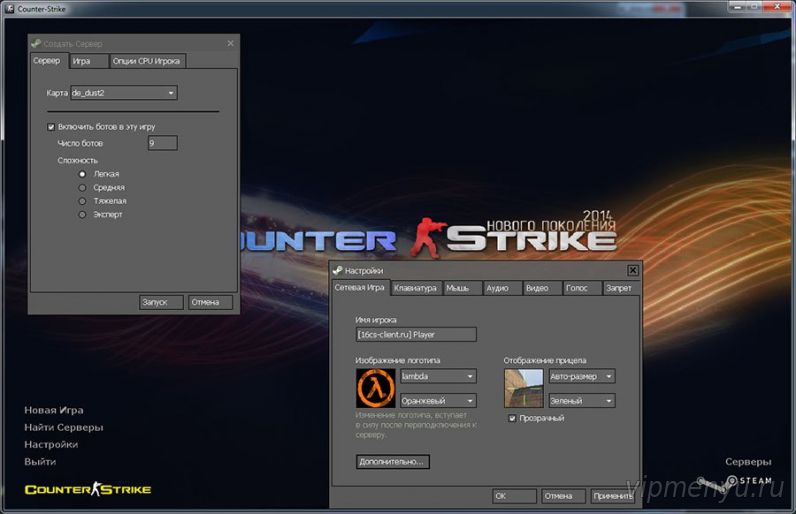Image resolution: width=796 pixels, height=514 pixels.
Task: Select Эксперт difficulty radio button
Action: pos(82,215)
